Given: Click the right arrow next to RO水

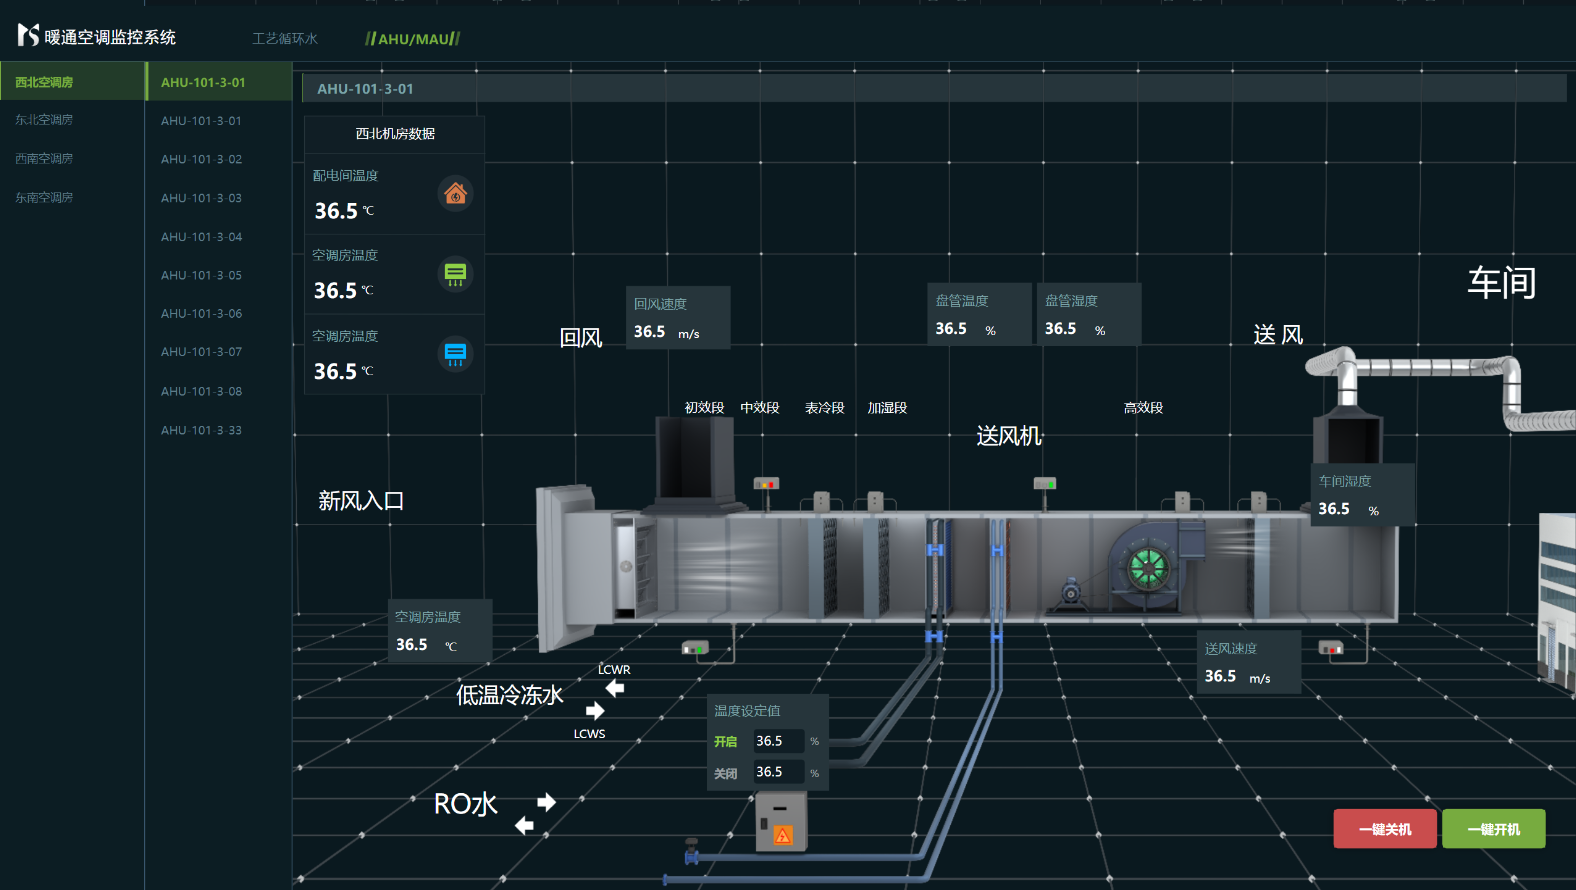Looking at the screenshot, I should 546,802.
